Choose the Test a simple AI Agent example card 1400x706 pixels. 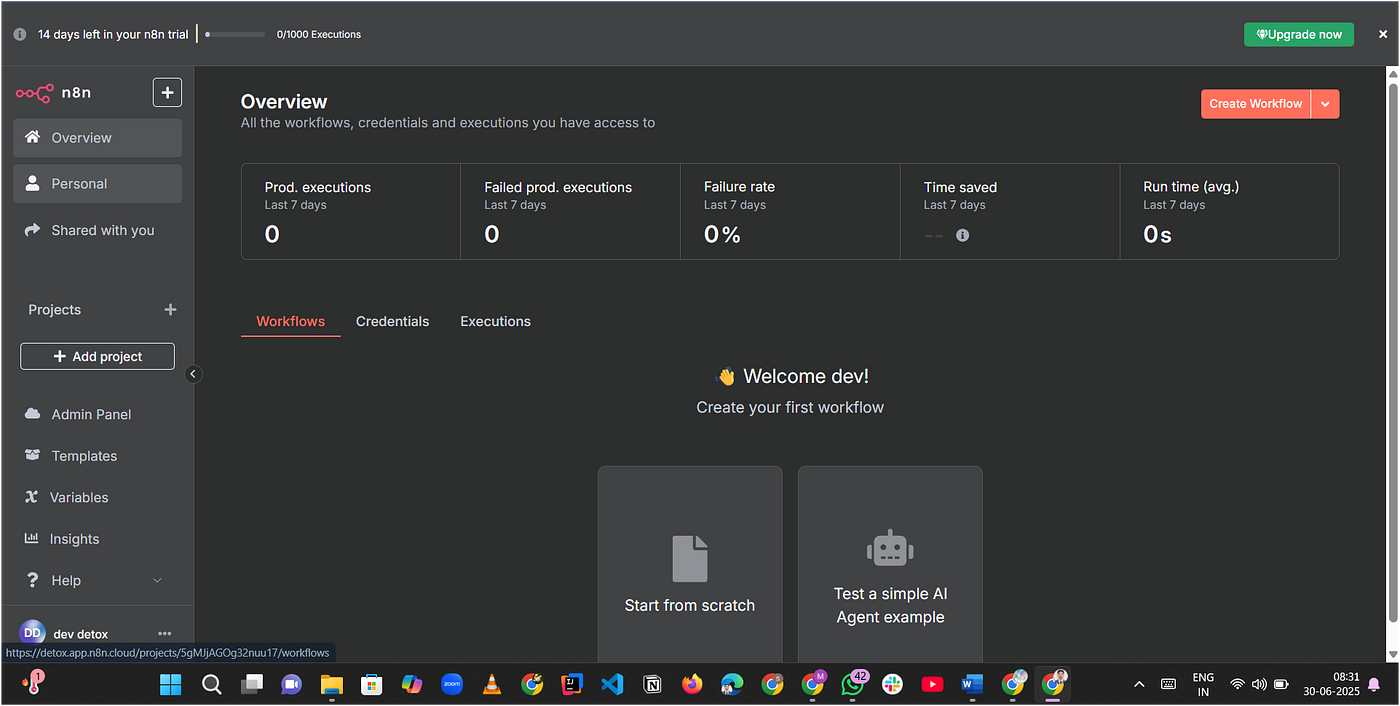[x=890, y=565]
